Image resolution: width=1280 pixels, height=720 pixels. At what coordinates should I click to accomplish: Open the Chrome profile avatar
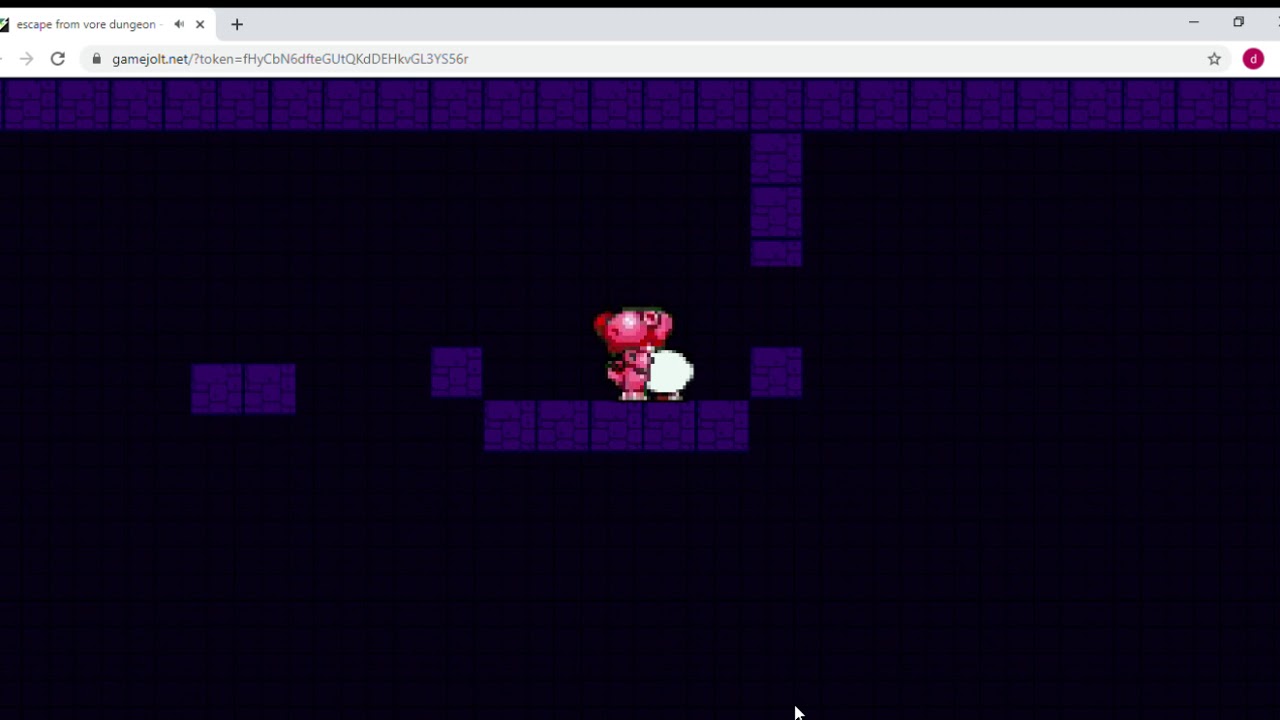[x=1253, y=59]
